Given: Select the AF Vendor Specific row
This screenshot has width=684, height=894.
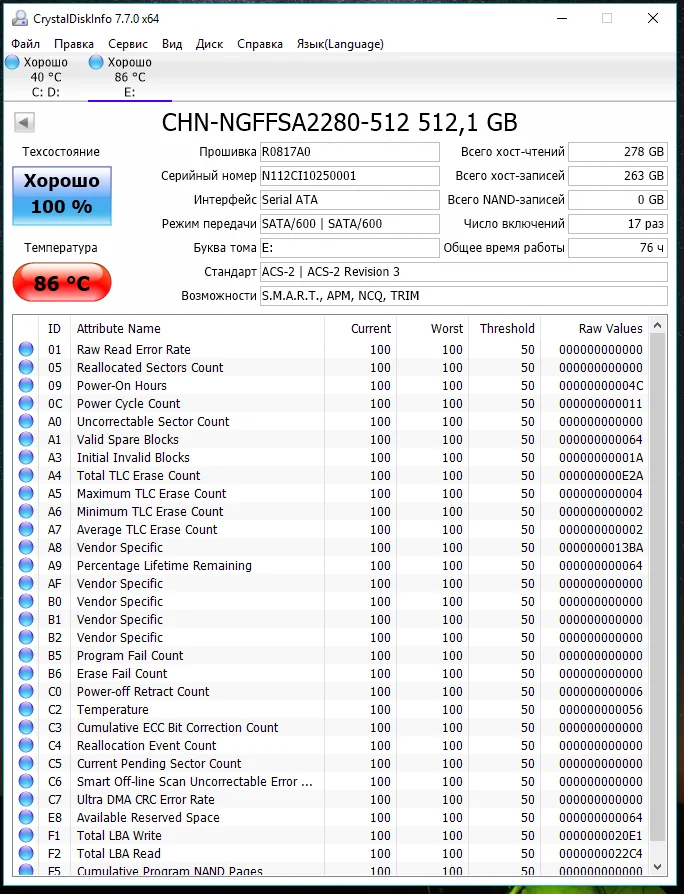Looking at the screenshot, I should point(331,583).
